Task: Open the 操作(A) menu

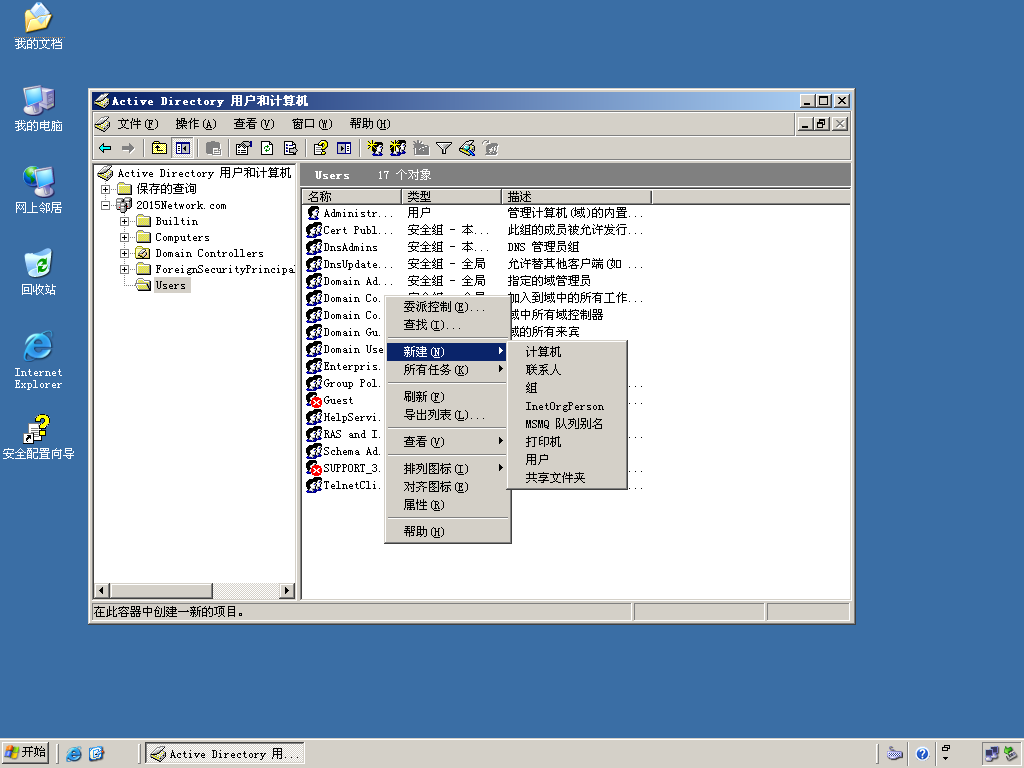Action: pyautogui.click(x=195, y=123)
